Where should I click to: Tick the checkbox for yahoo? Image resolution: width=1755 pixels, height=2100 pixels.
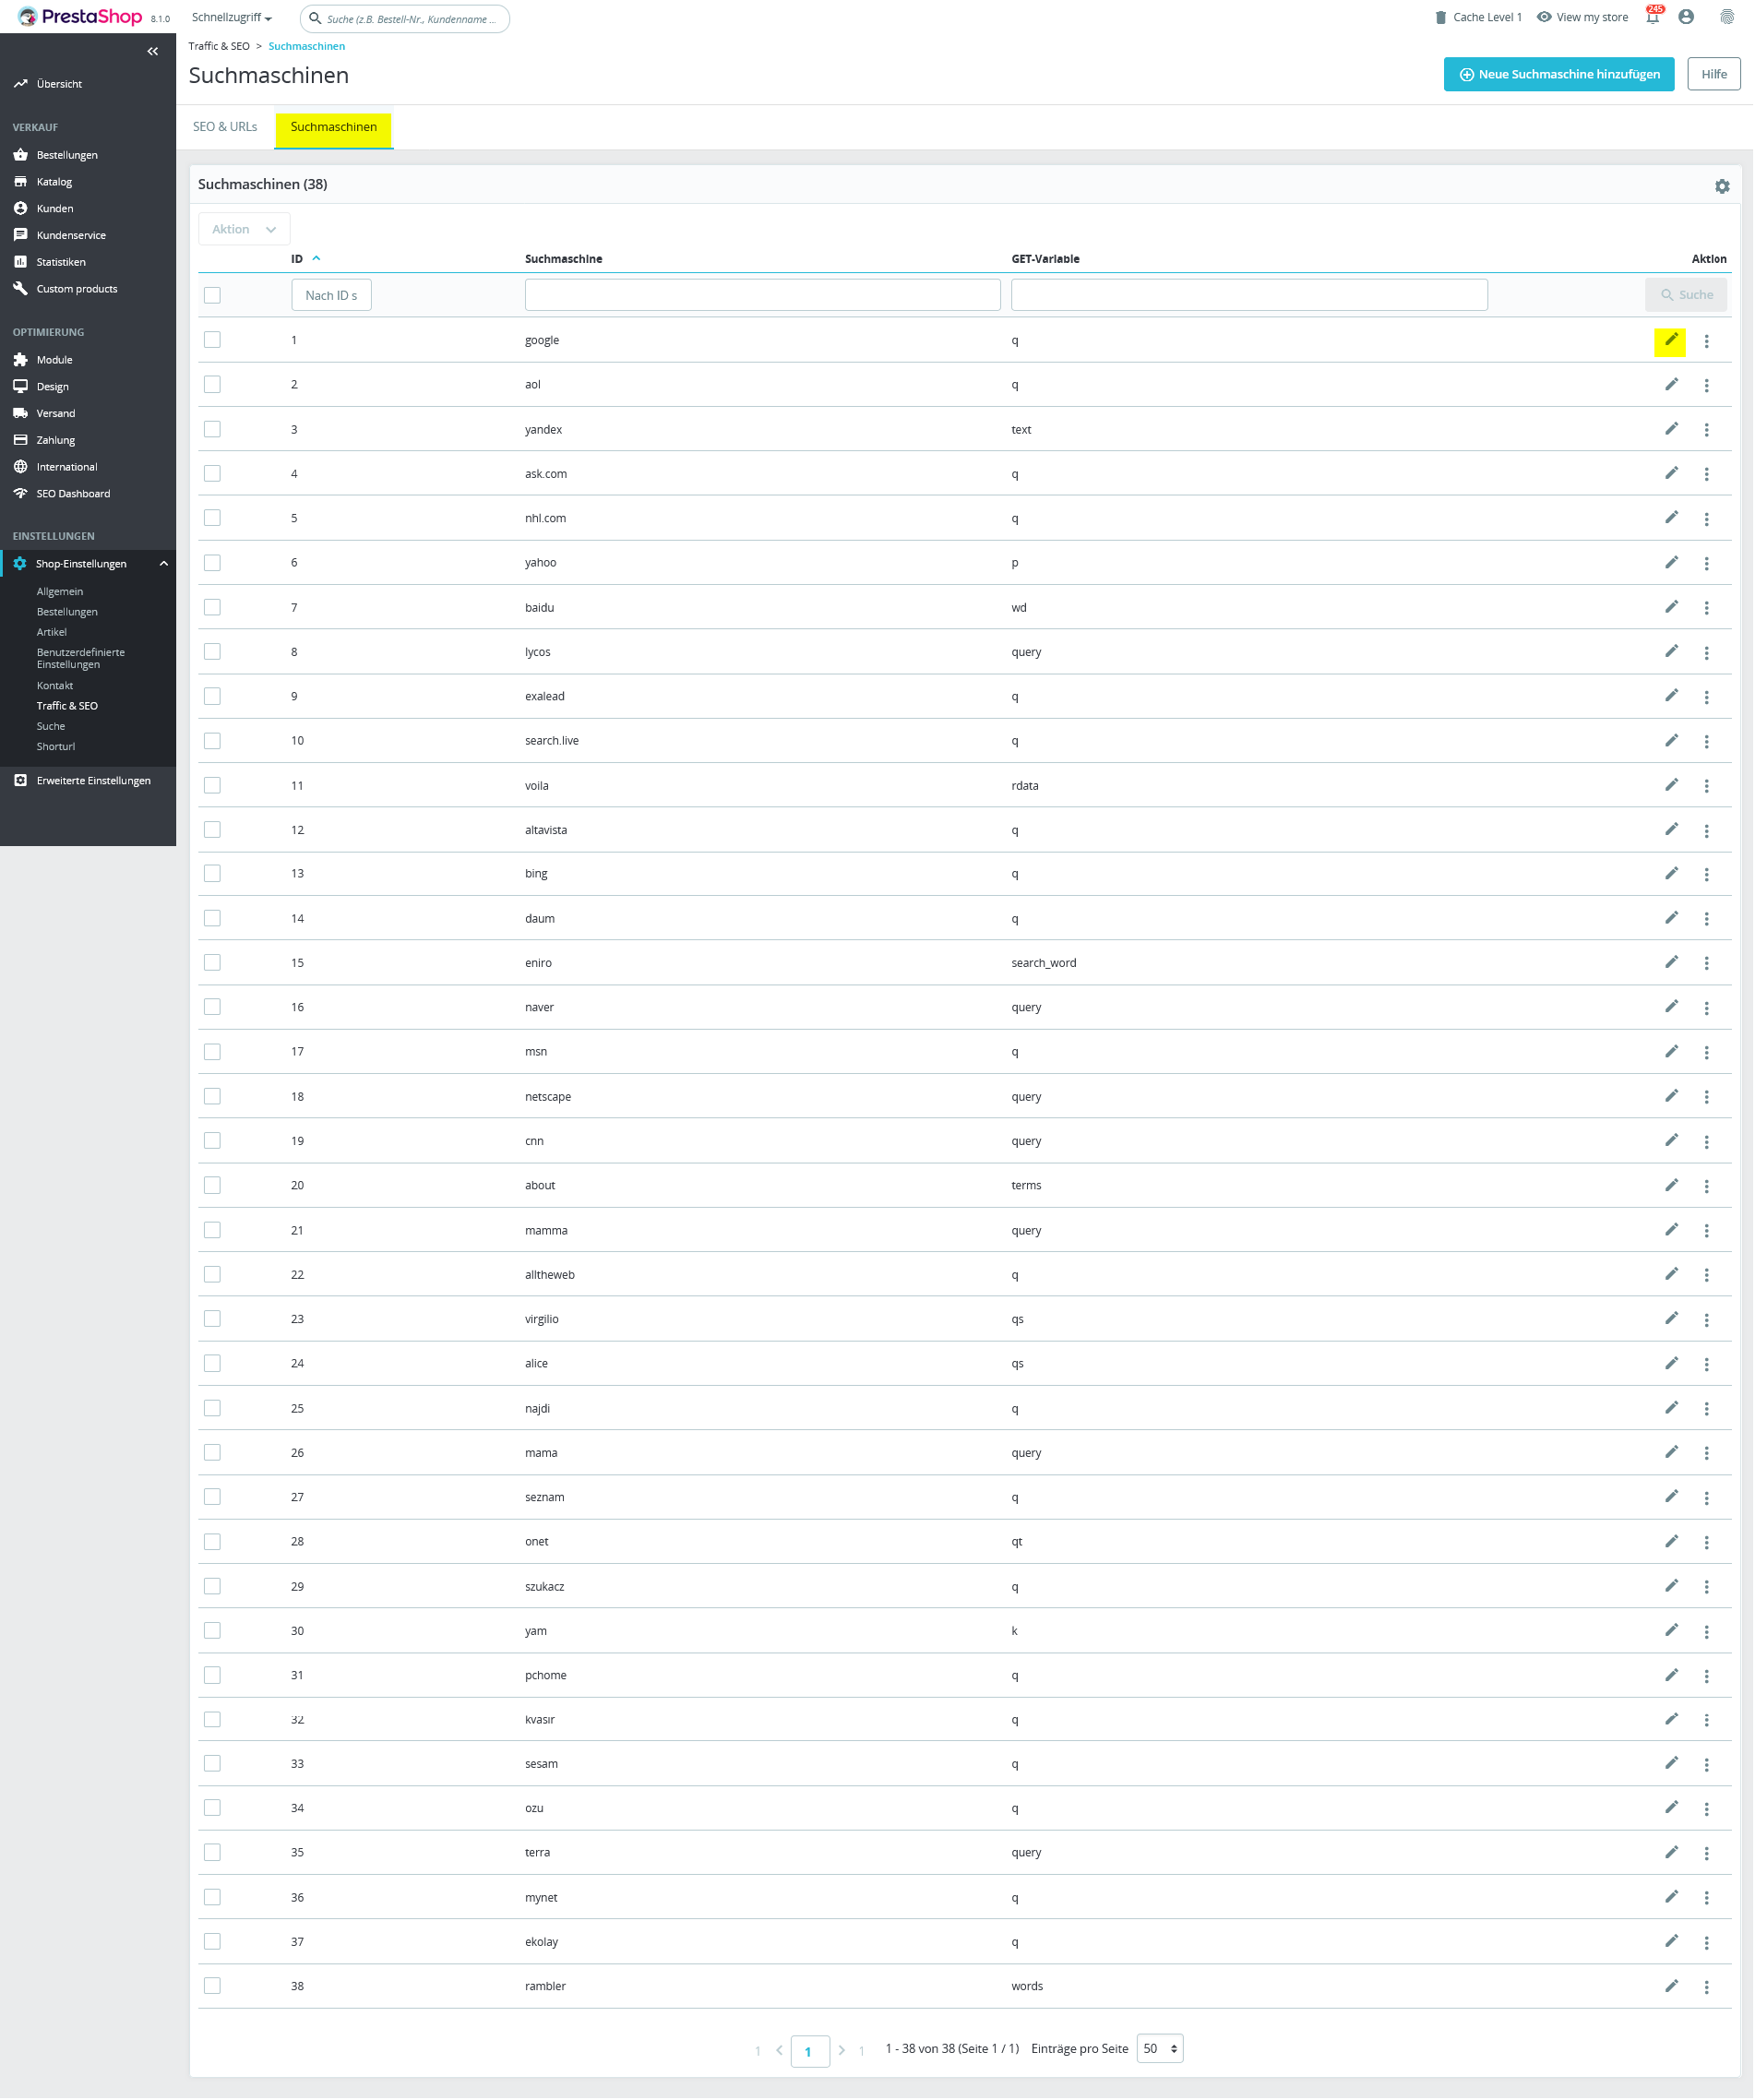(x=212, y=563)
